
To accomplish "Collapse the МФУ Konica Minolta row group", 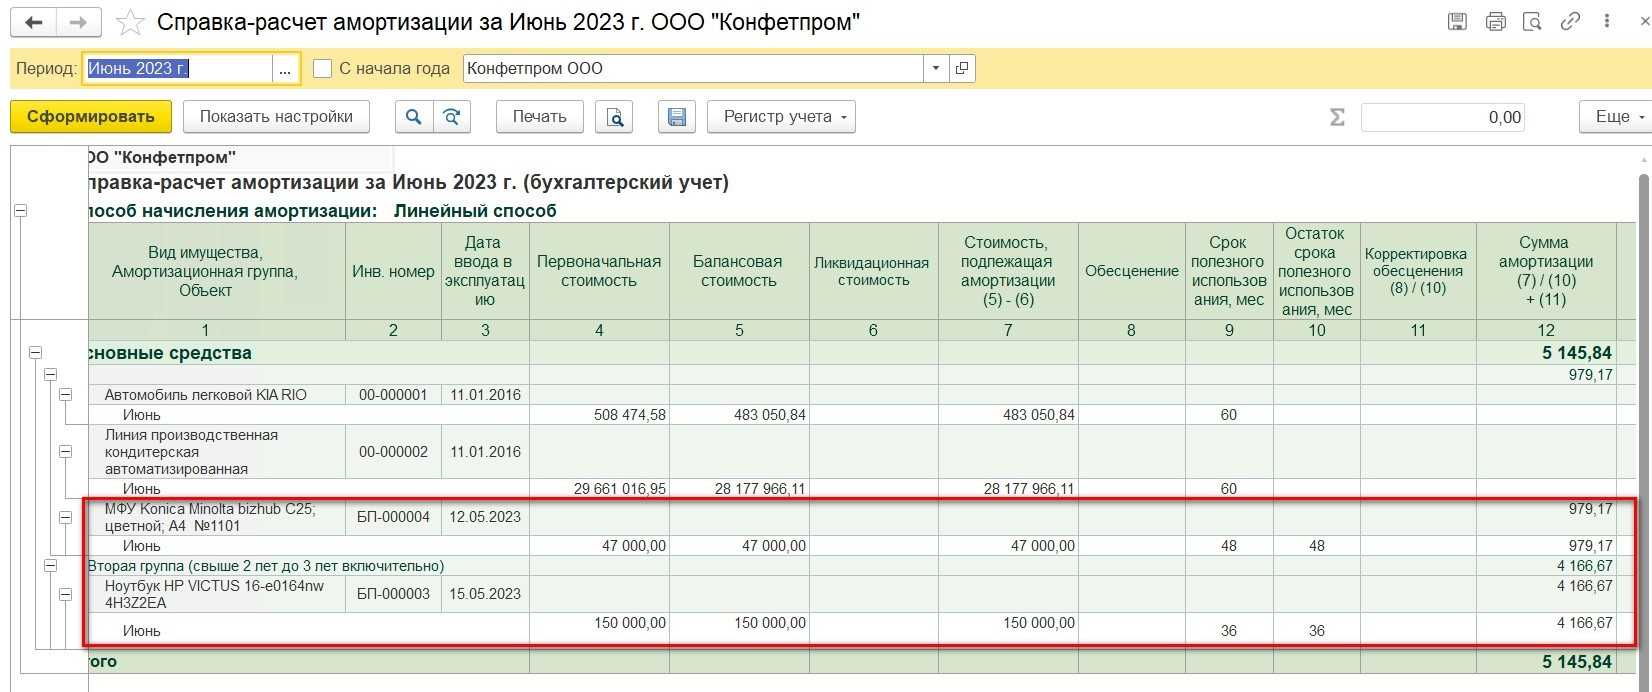I will [x=65, y=518].
